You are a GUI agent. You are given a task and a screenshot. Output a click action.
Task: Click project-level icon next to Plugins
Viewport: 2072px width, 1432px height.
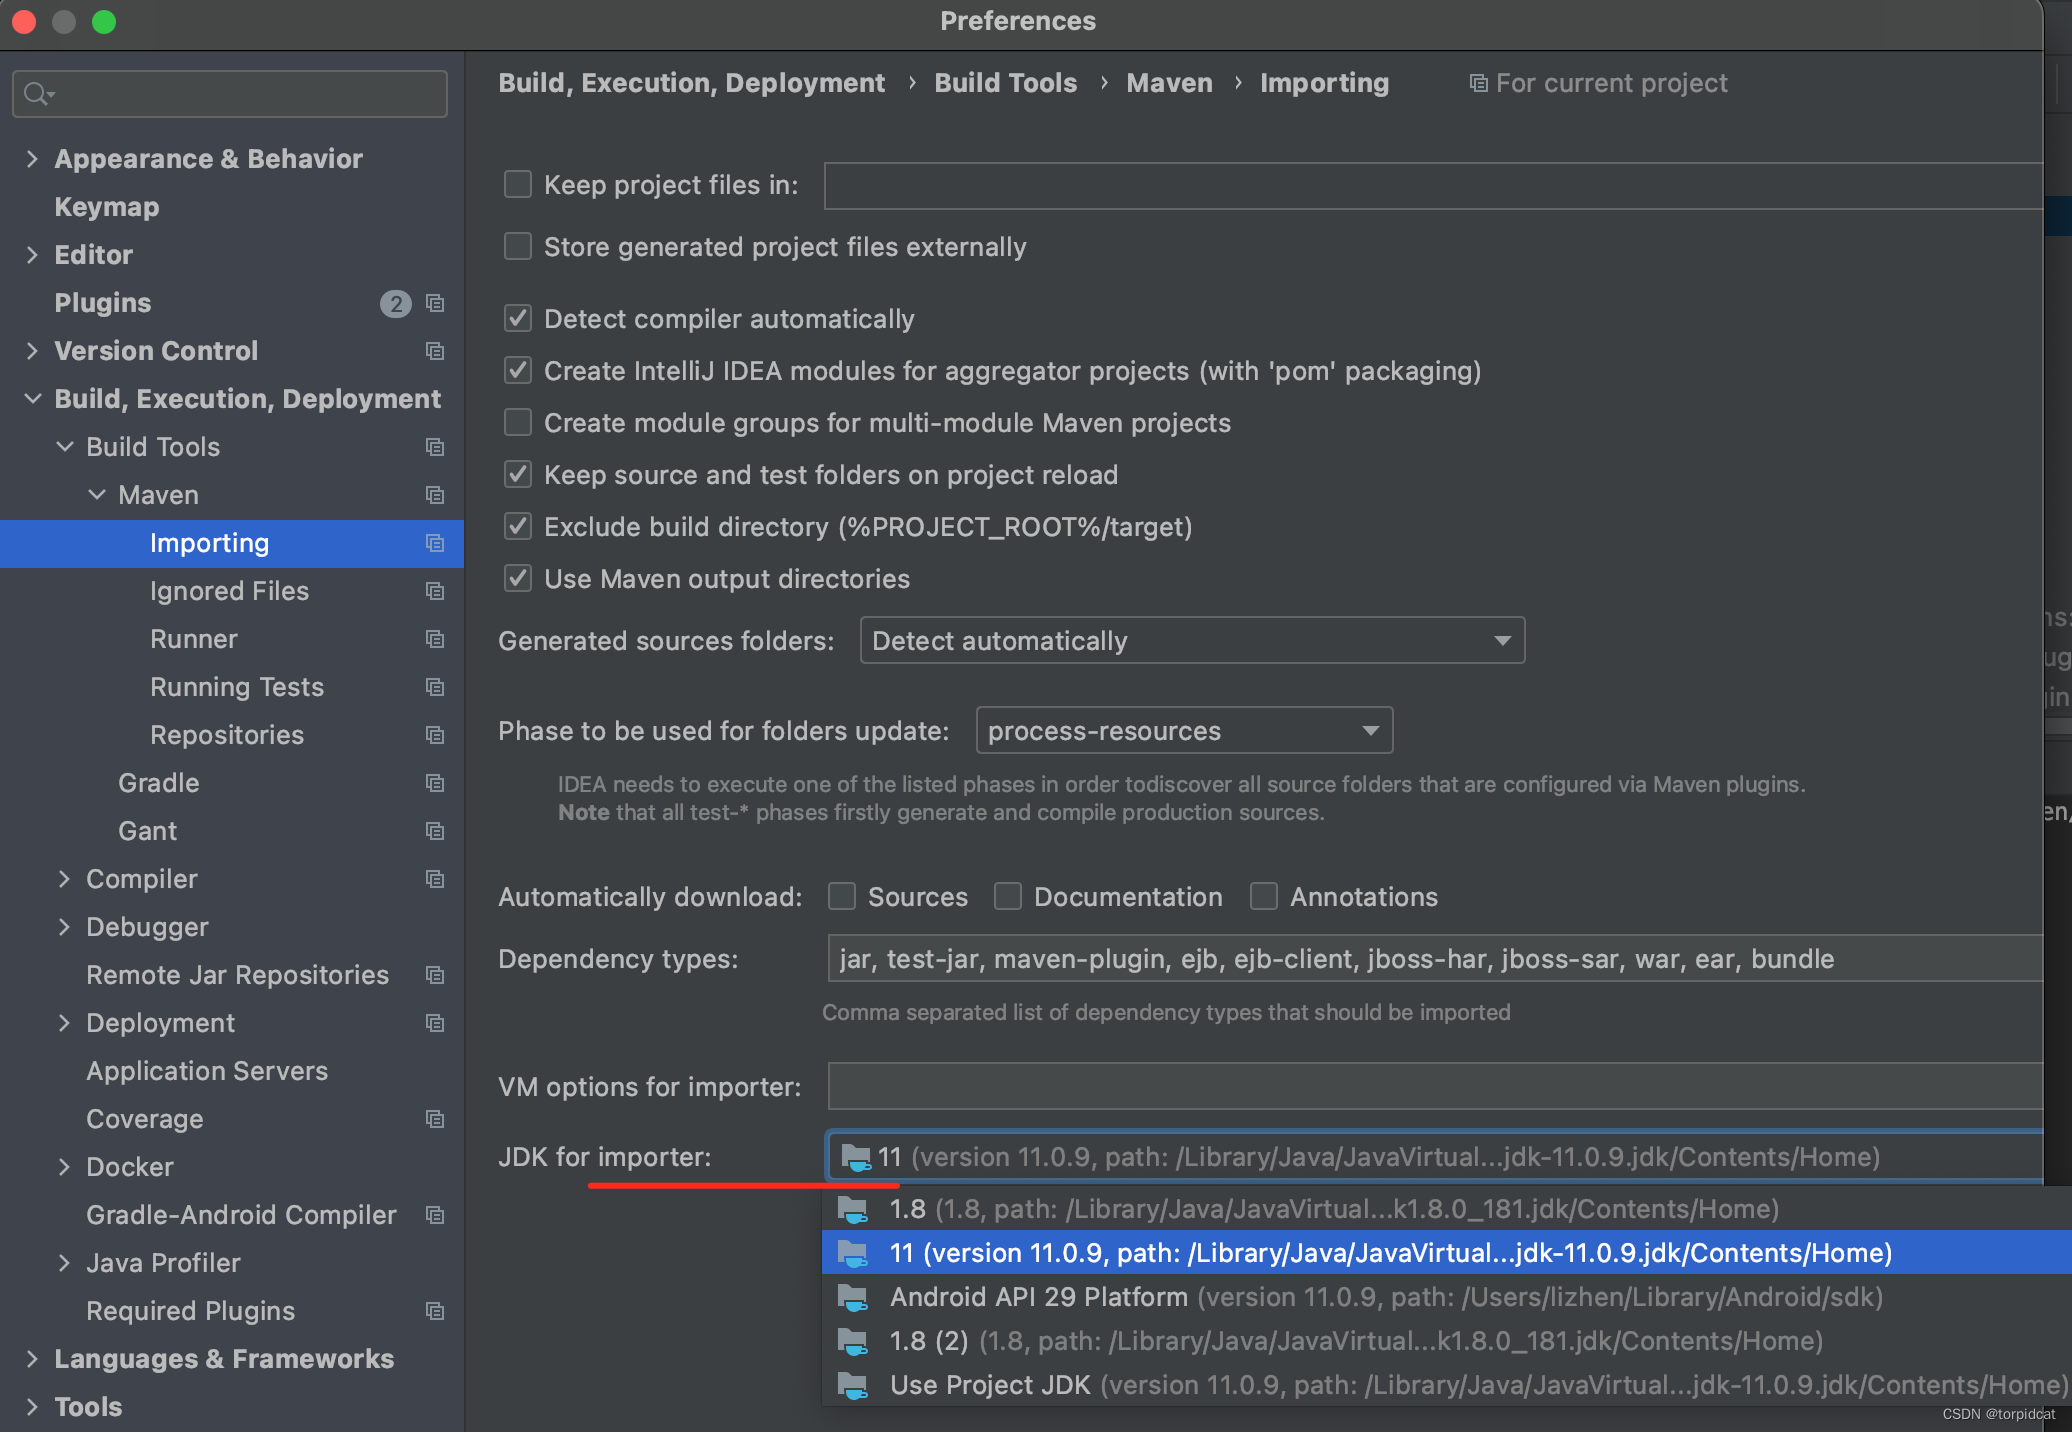435,303
